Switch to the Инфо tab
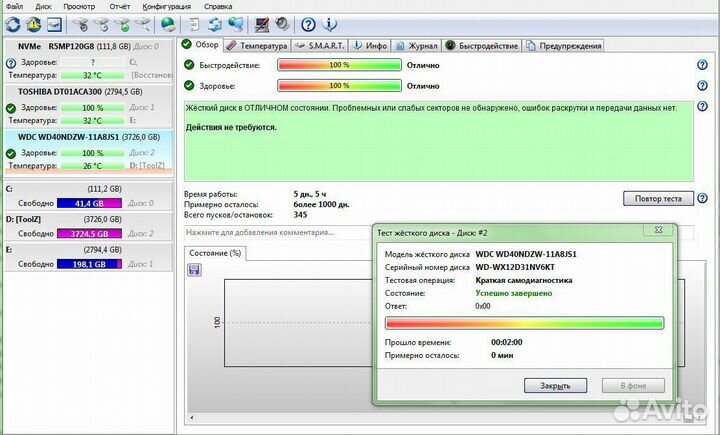Image resolution: width=720 pixels, height=435 pixels. click(370, 45)
